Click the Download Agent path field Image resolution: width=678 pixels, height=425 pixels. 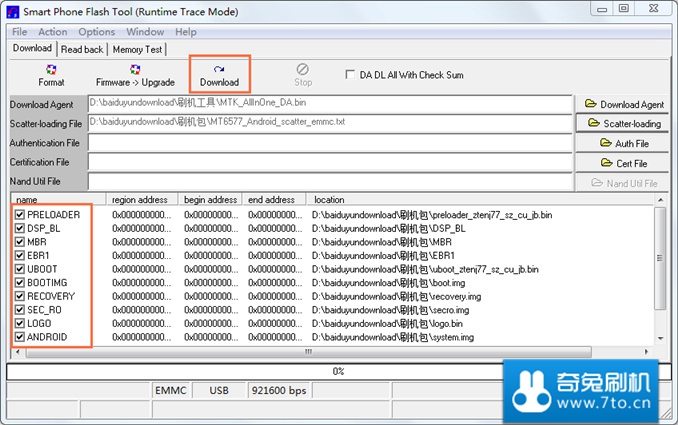click(x=330, y=104)
